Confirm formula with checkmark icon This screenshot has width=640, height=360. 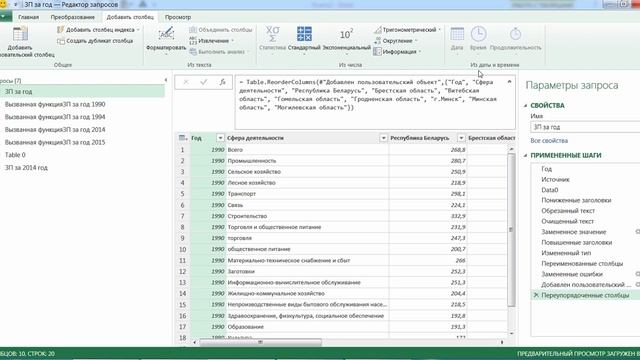[204, 82]
